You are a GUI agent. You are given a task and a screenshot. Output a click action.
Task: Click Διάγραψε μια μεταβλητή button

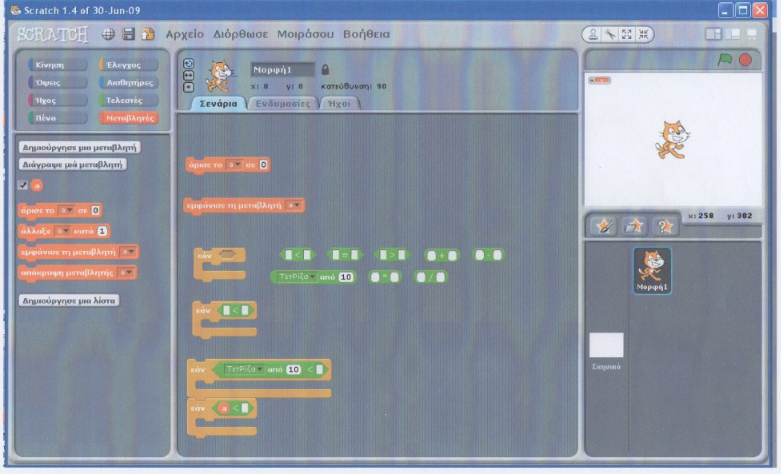coord(73,164)
